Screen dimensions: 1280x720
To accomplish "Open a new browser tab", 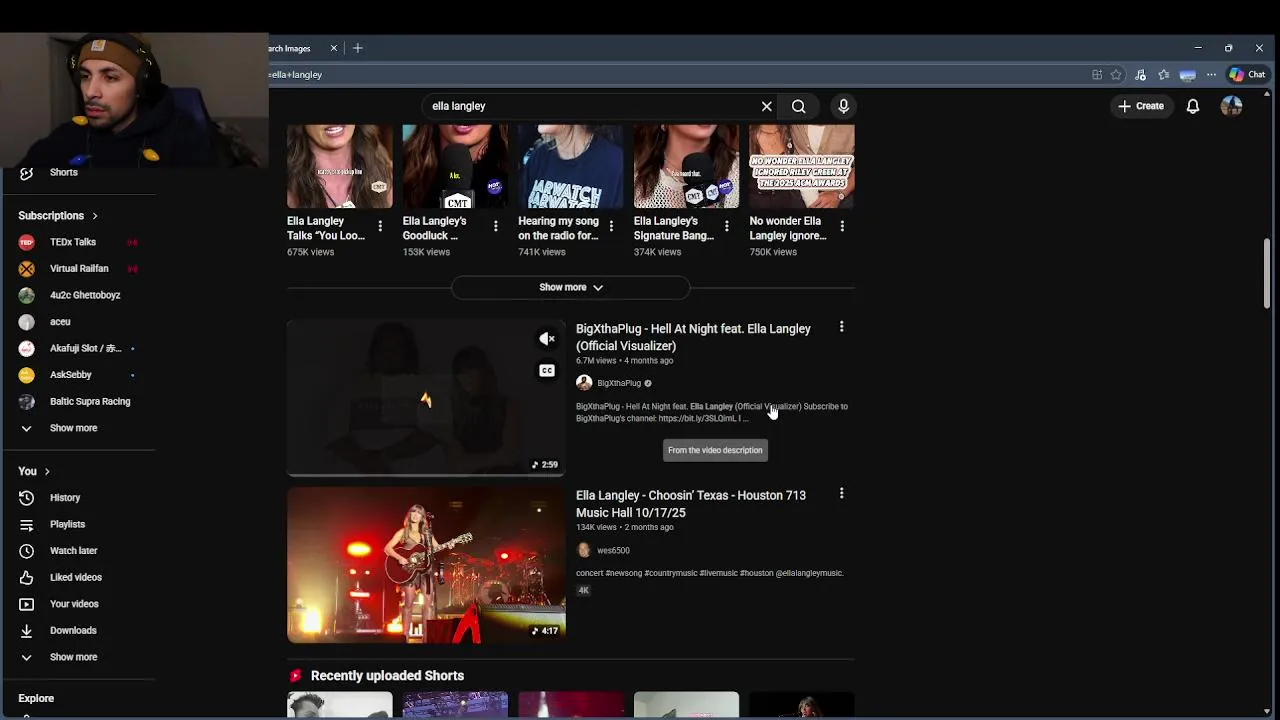I will click(x=357, y=48).
